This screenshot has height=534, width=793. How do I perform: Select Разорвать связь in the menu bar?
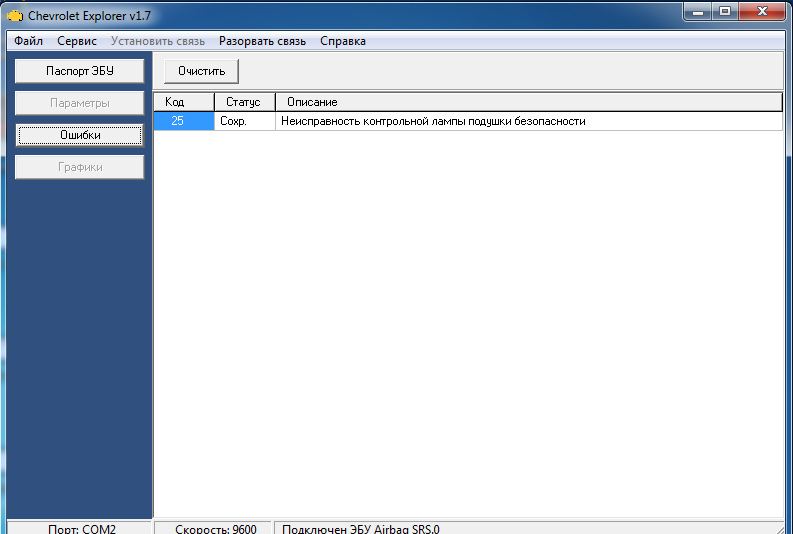tap(262, 41)
